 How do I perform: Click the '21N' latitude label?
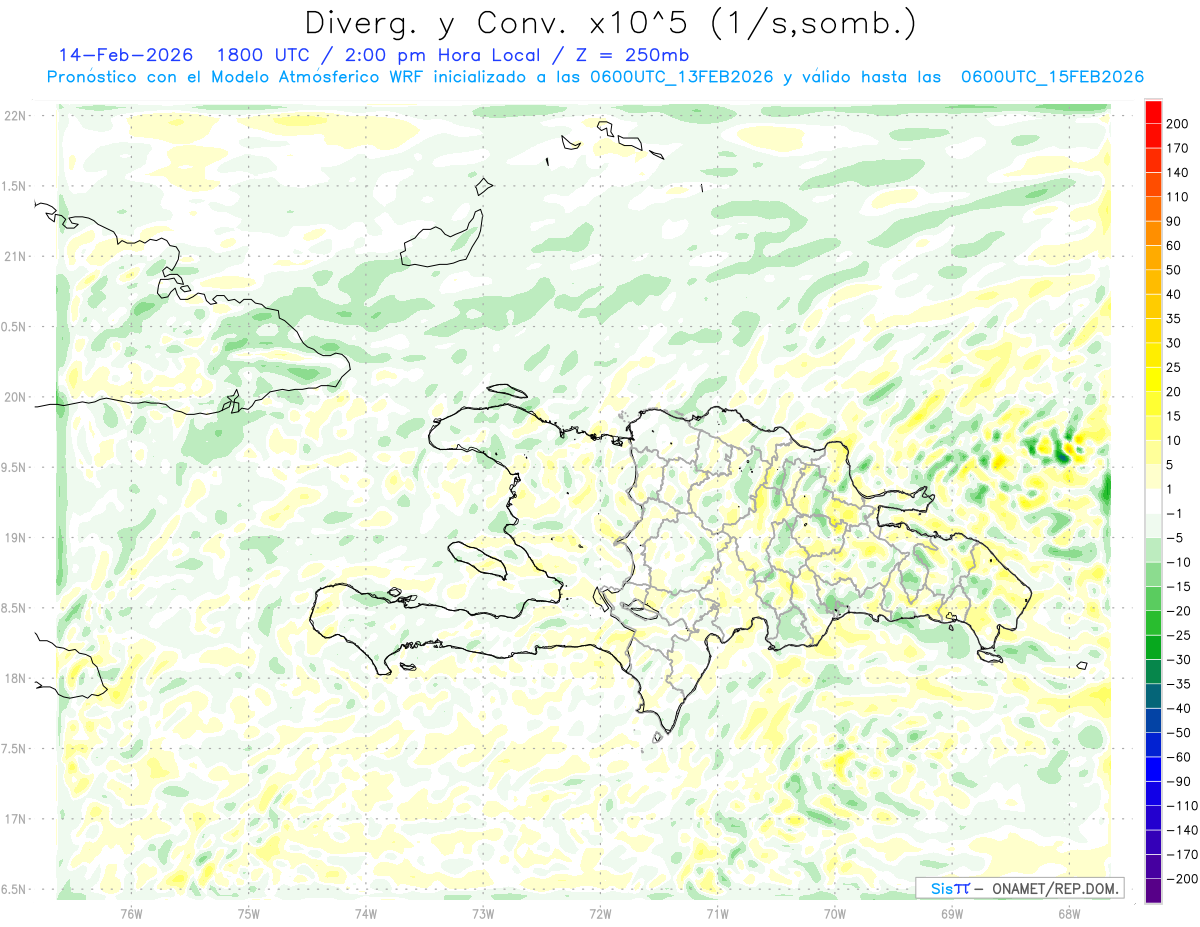click(x=14, y=256)
